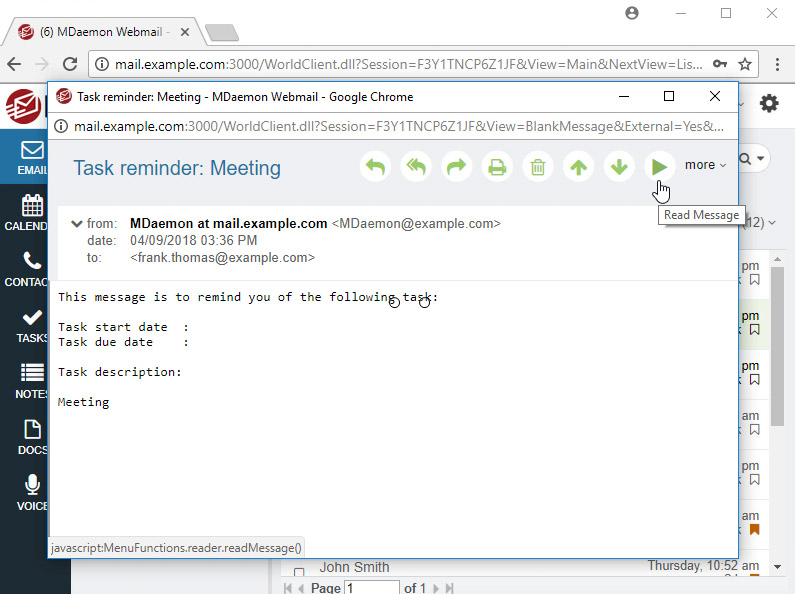Click the Reply arrow icon
795x594 pixels.
coord(375,166)
